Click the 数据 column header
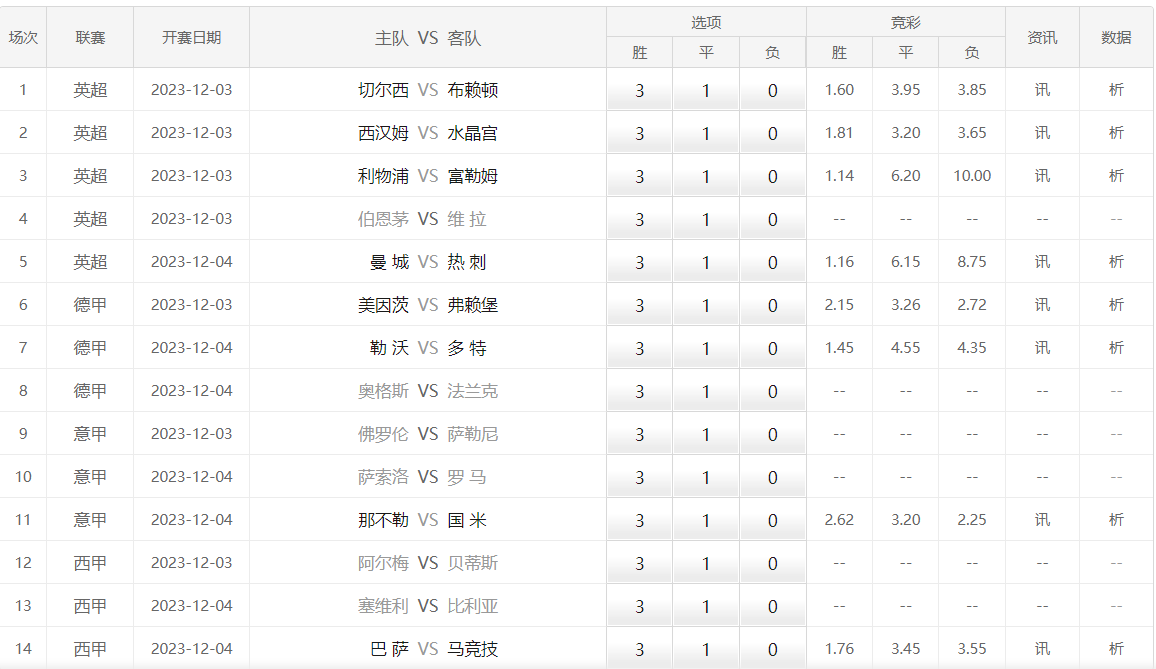The height and width of the screenshot is (669, 1156). (1116, 38)
